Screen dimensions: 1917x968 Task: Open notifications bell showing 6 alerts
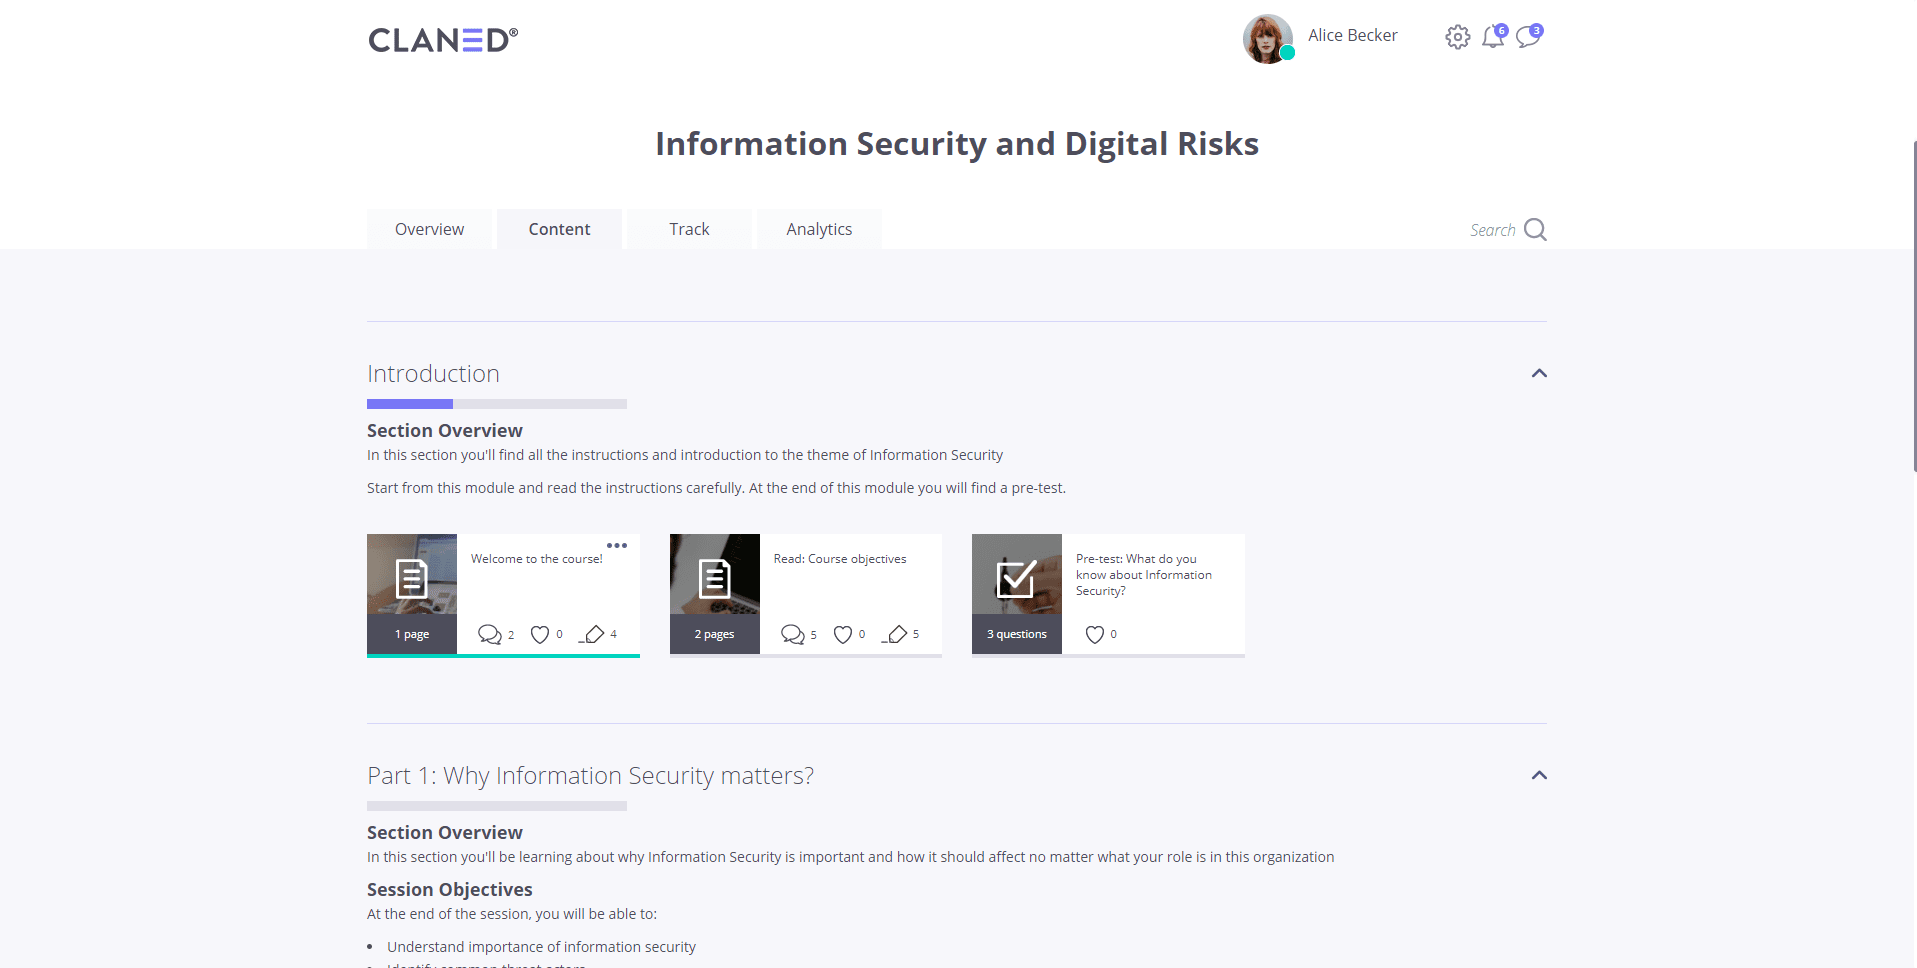pos(1492,37)
